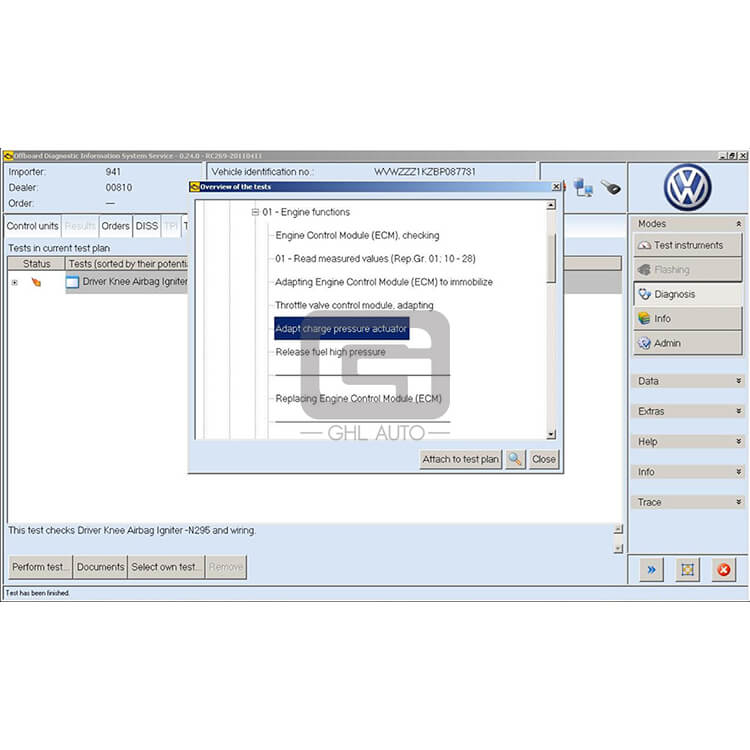The width and height of the screenshot is (750, 750).
Task: Expand the Trace panel
Action: click(x=739, y=502)
